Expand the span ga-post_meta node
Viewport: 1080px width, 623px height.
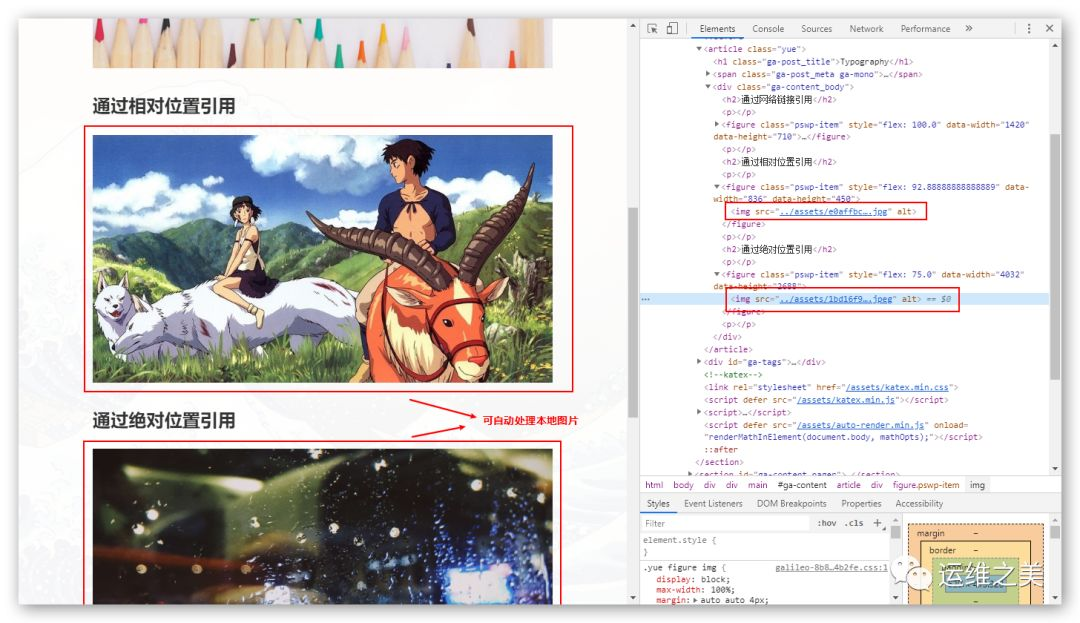[708, 74]
